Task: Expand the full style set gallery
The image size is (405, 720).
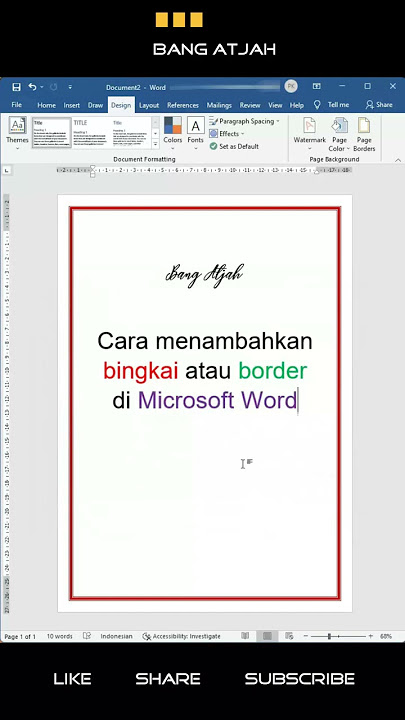Action: (156, 144)
